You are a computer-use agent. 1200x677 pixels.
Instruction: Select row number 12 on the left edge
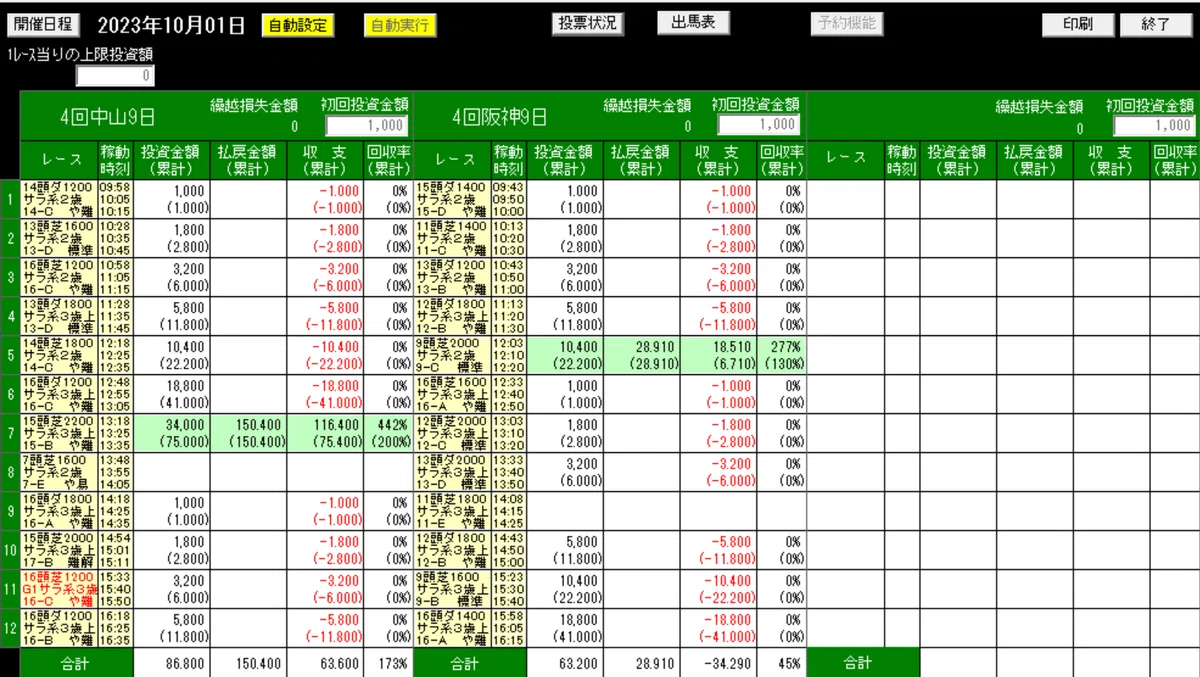(x=10, y=629)
